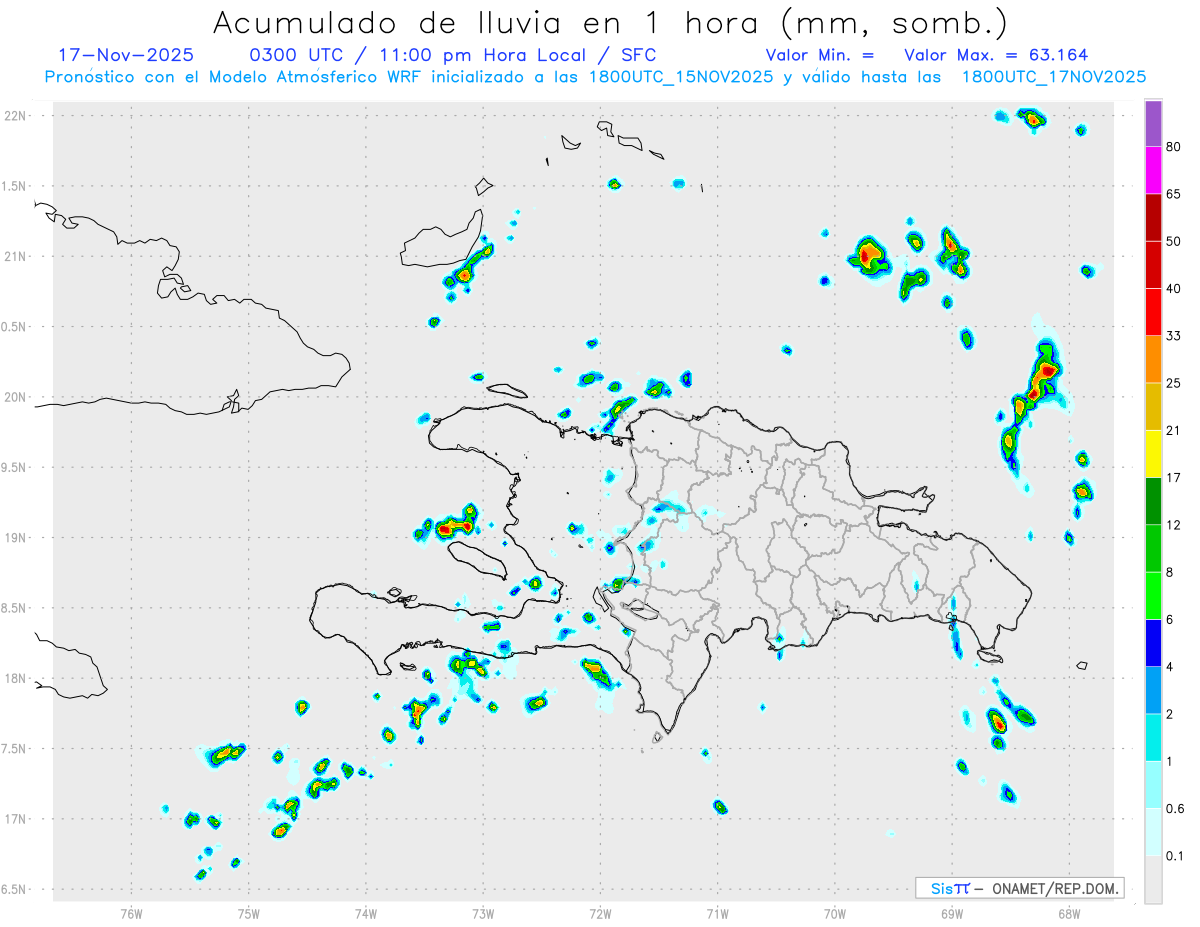Click the purple swatch above 80 in colorbar
The width and height of the screenshot is (1200, 927).
click(1153, 123)
